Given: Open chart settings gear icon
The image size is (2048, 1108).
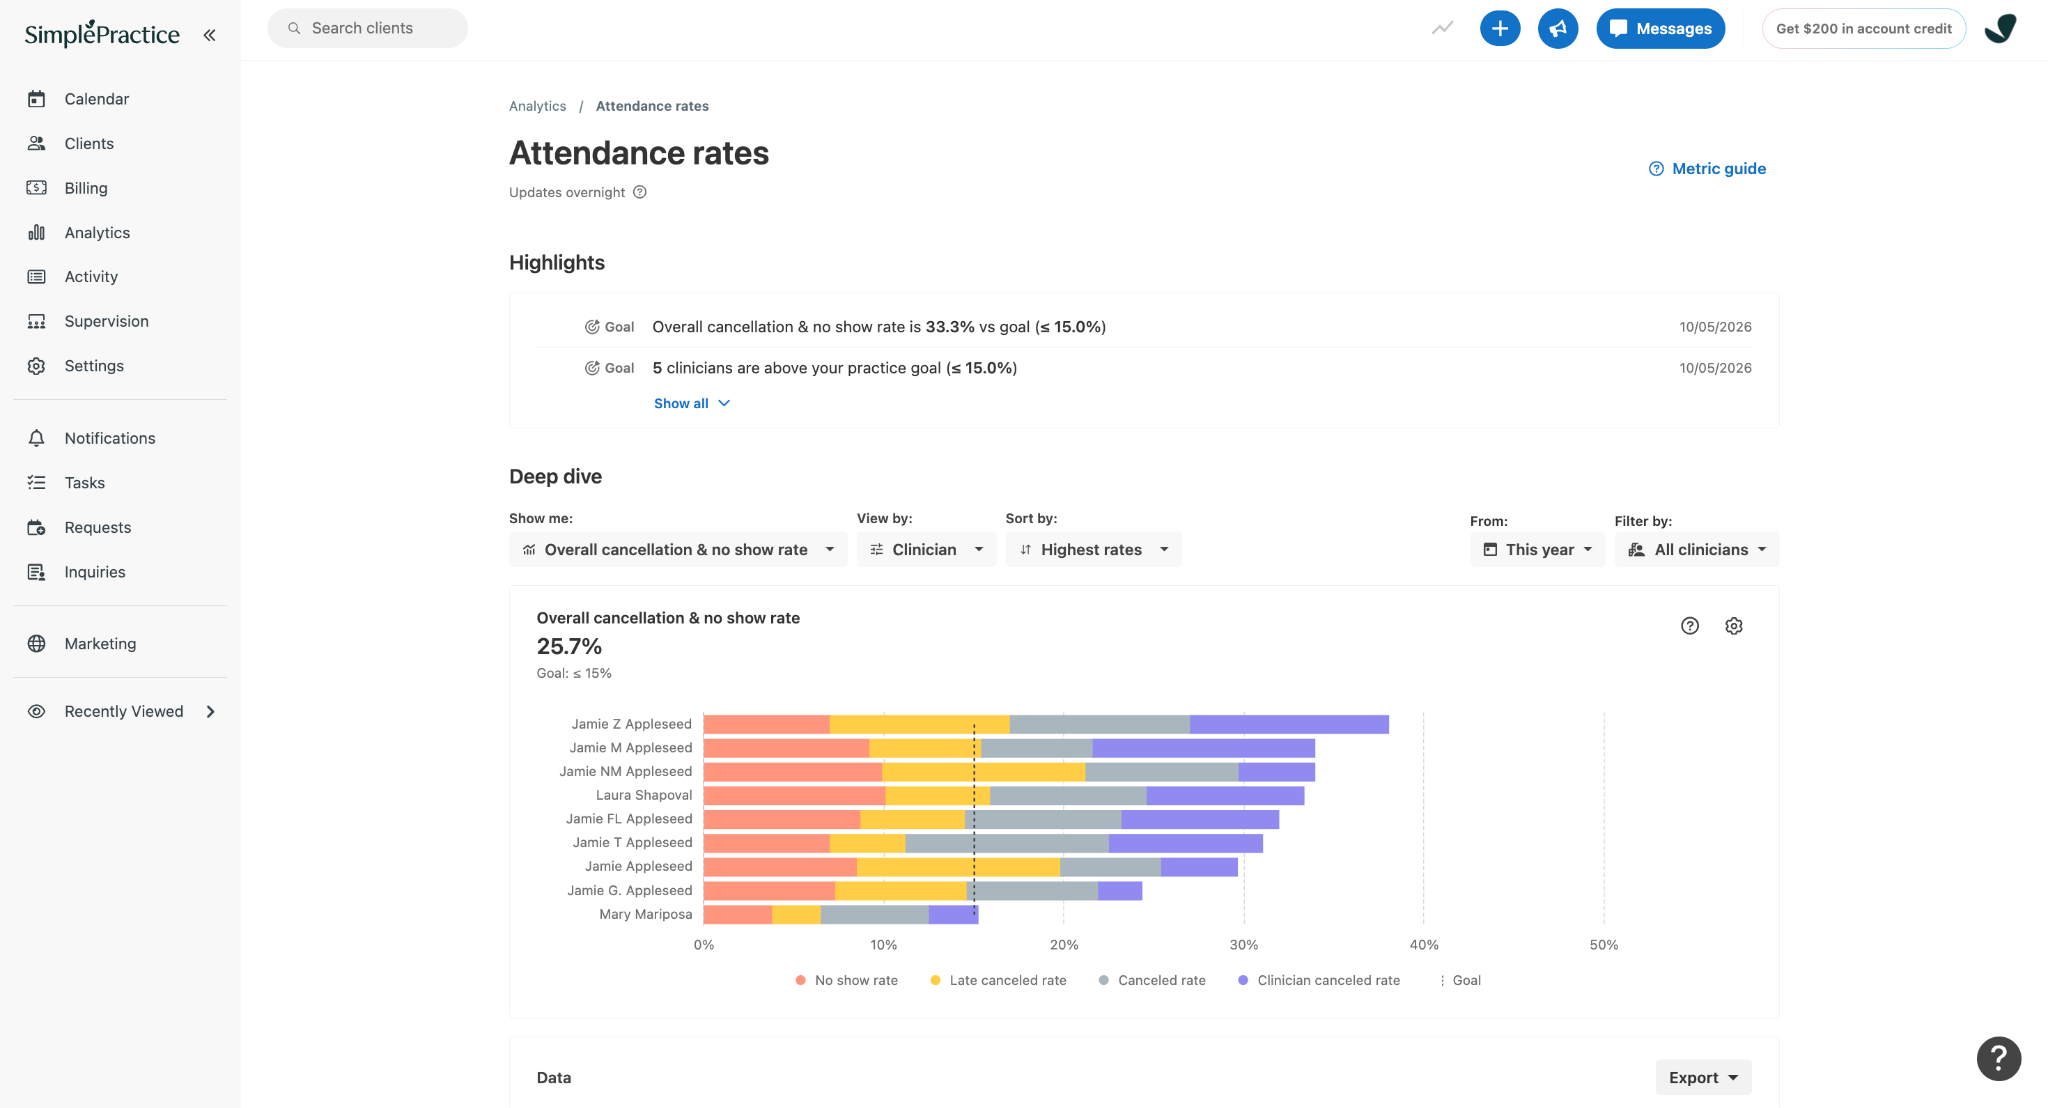Looking at the screenshot, I should pos(1734,626).
